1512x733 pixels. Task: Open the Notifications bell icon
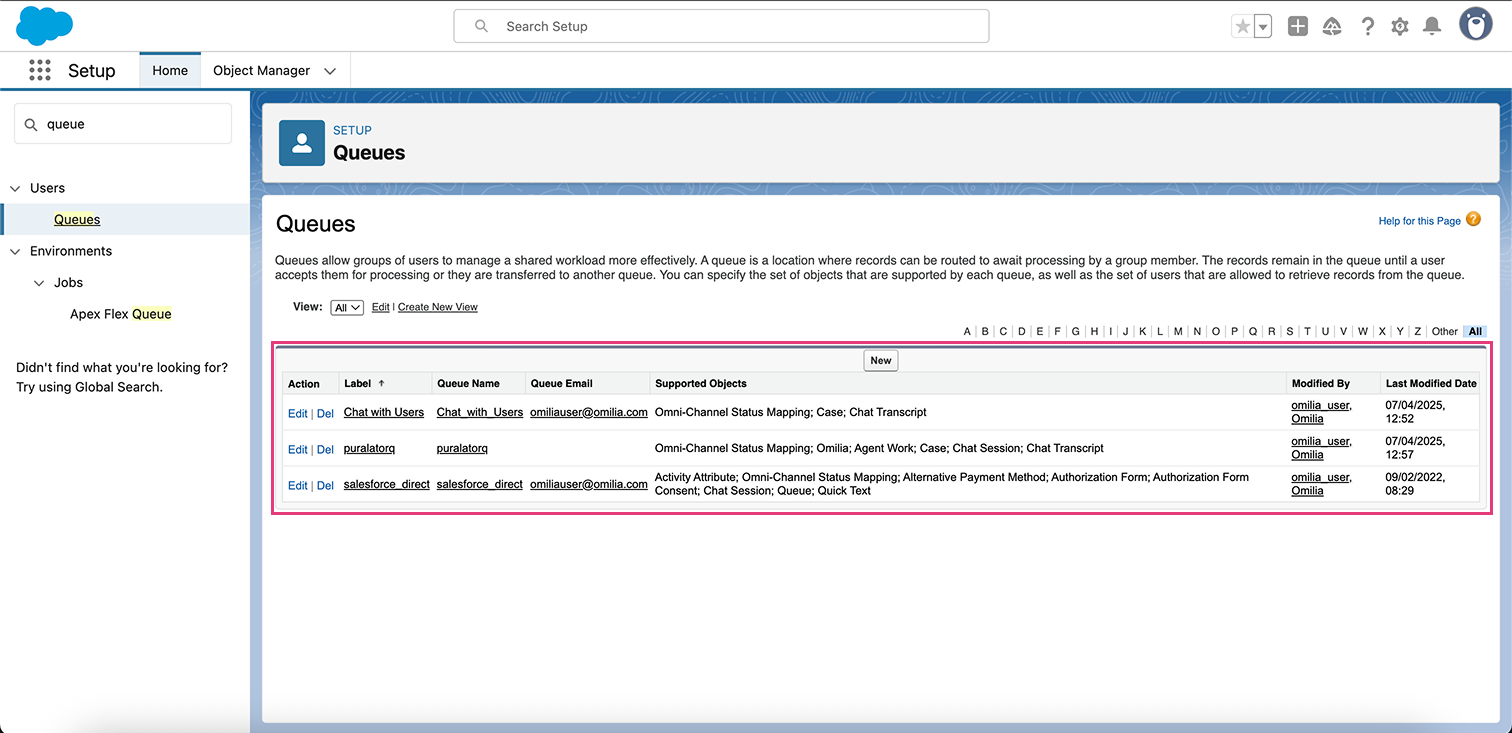pos(1432,27)
